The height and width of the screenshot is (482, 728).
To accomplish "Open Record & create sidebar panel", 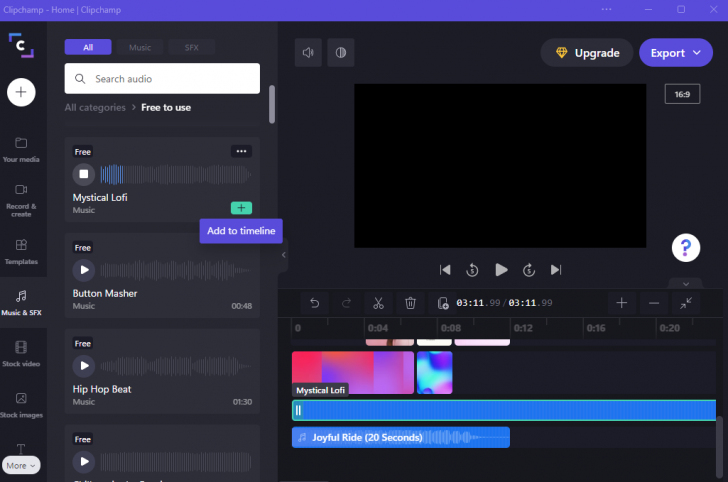I will 21,201.
